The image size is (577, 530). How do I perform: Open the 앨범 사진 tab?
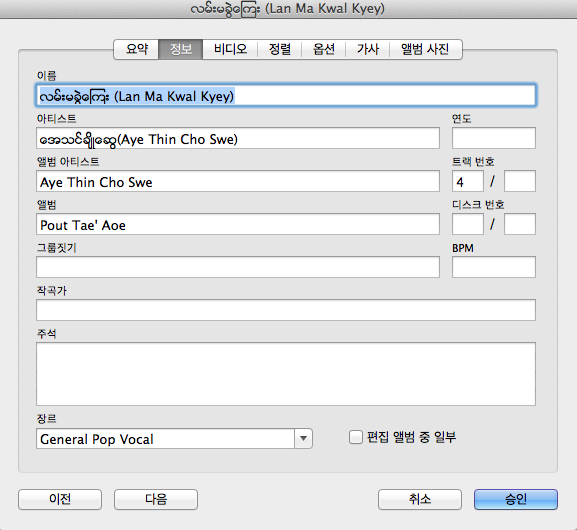[425, 49]
